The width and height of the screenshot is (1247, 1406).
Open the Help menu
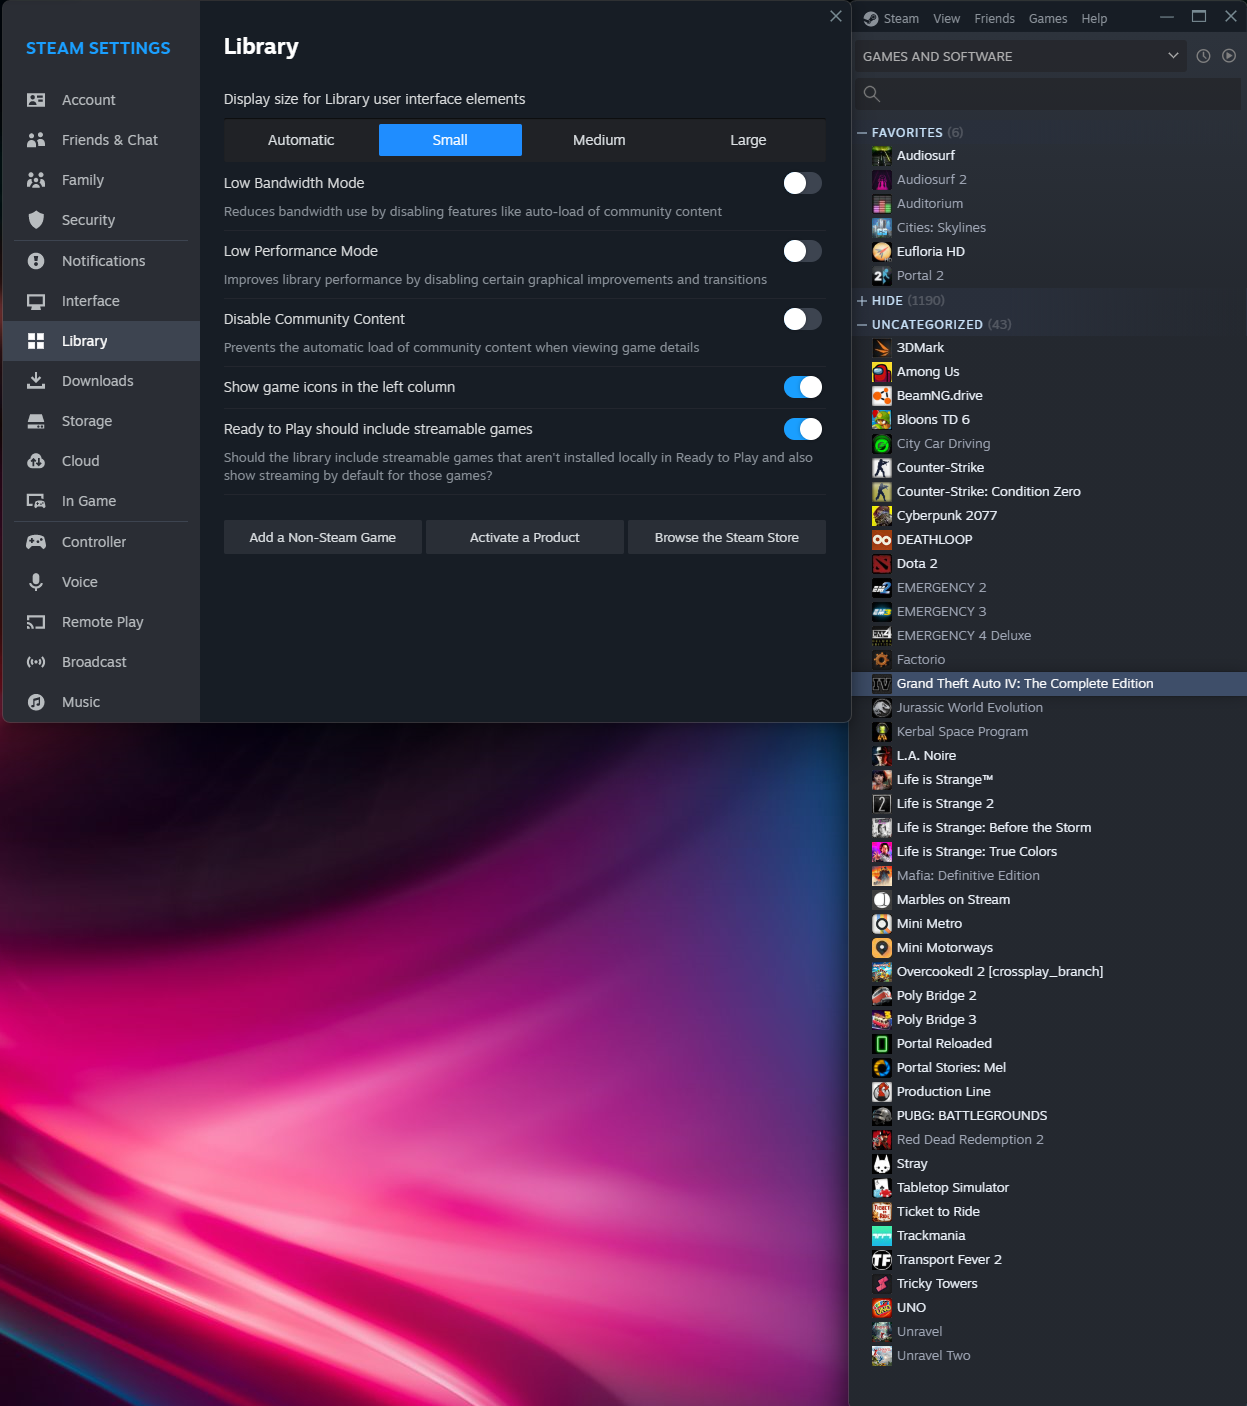point(1094,19)
